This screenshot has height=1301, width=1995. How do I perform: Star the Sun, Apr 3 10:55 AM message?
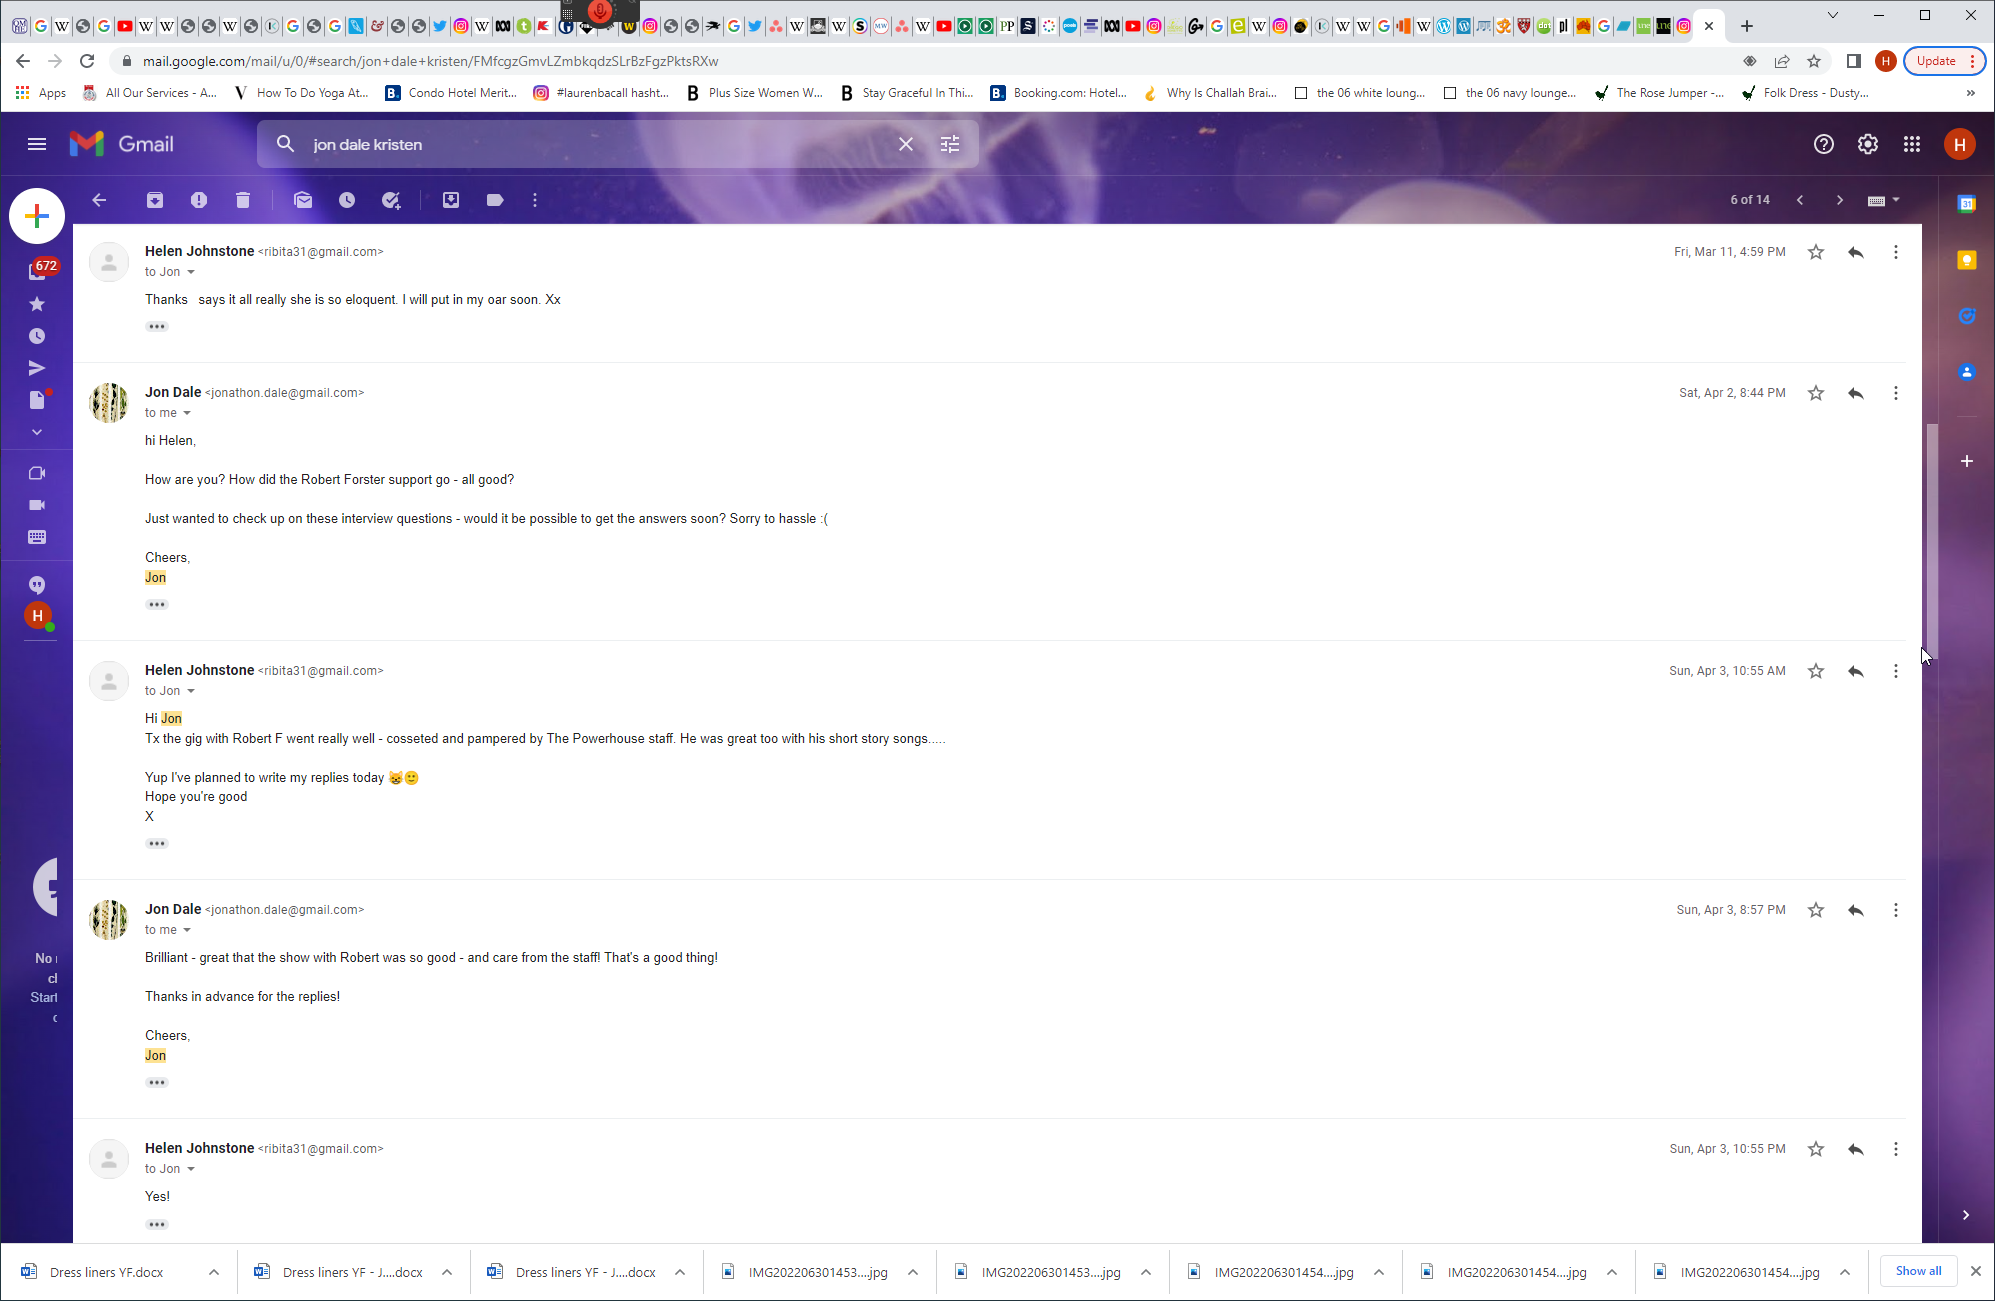(x=1816, y=671)
